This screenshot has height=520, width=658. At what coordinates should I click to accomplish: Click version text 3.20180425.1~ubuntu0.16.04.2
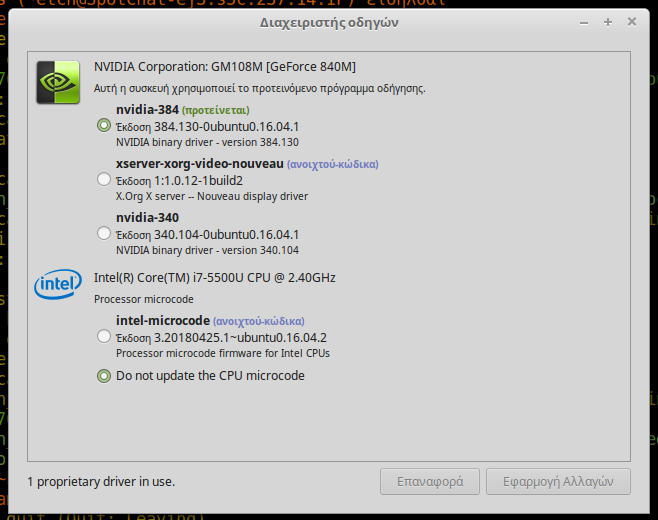pos(240,338)
